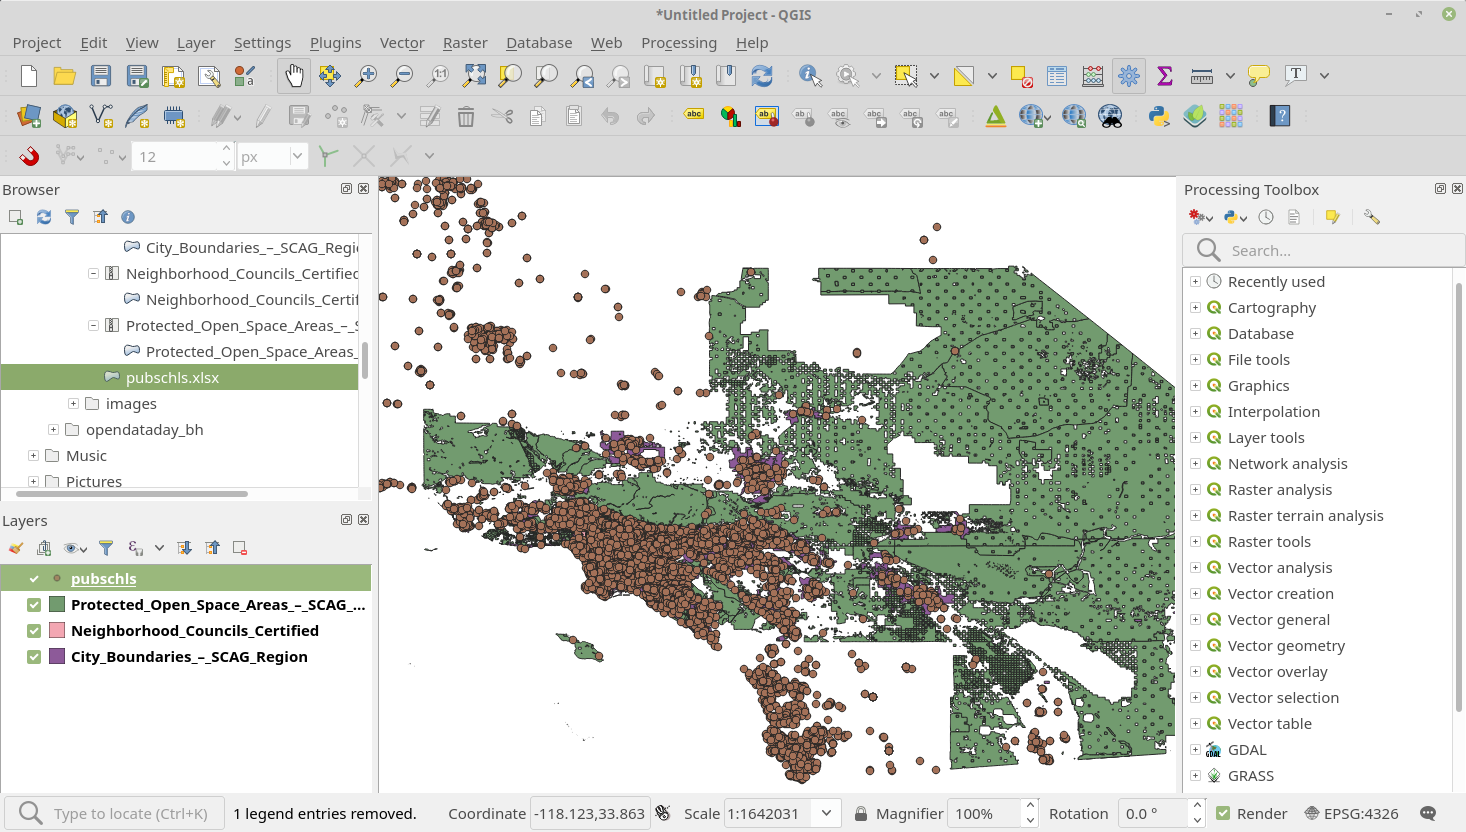
Task: Create a new project with the blank page icon
Action: [x=29, y=76]
